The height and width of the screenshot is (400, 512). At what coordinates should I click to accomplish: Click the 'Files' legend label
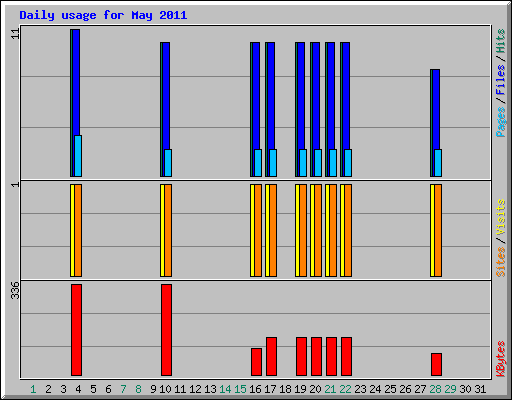501,80
